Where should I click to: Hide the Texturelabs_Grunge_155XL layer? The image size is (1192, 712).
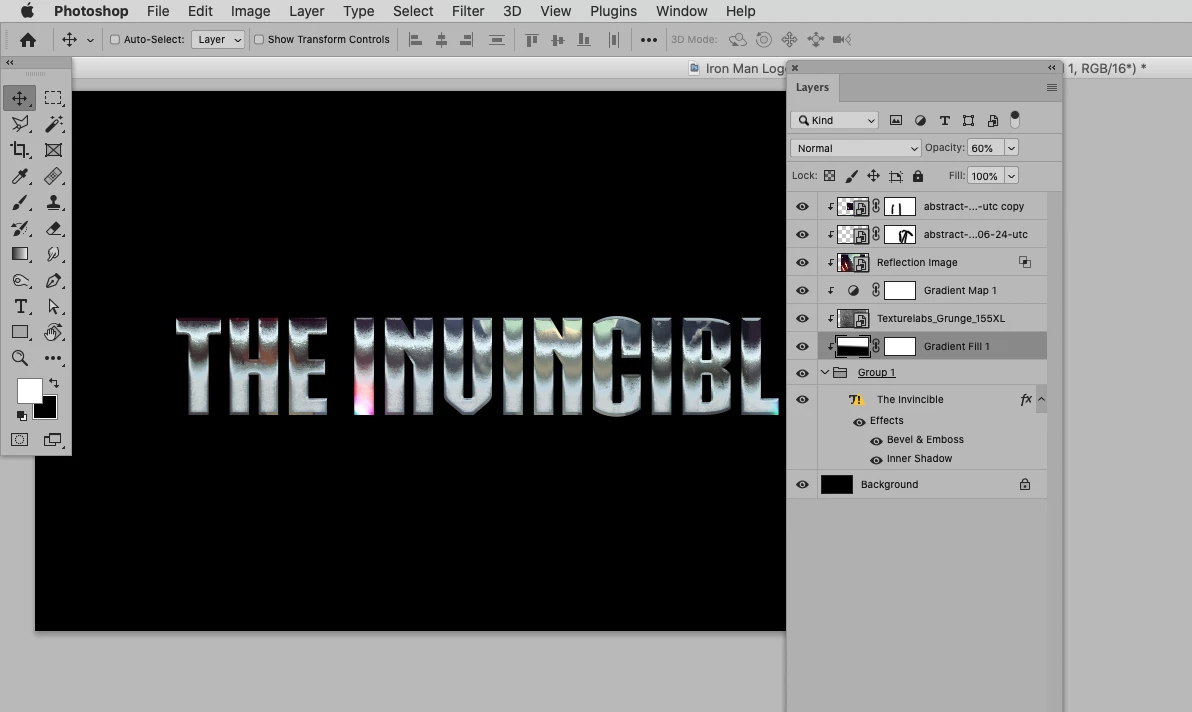802,319
